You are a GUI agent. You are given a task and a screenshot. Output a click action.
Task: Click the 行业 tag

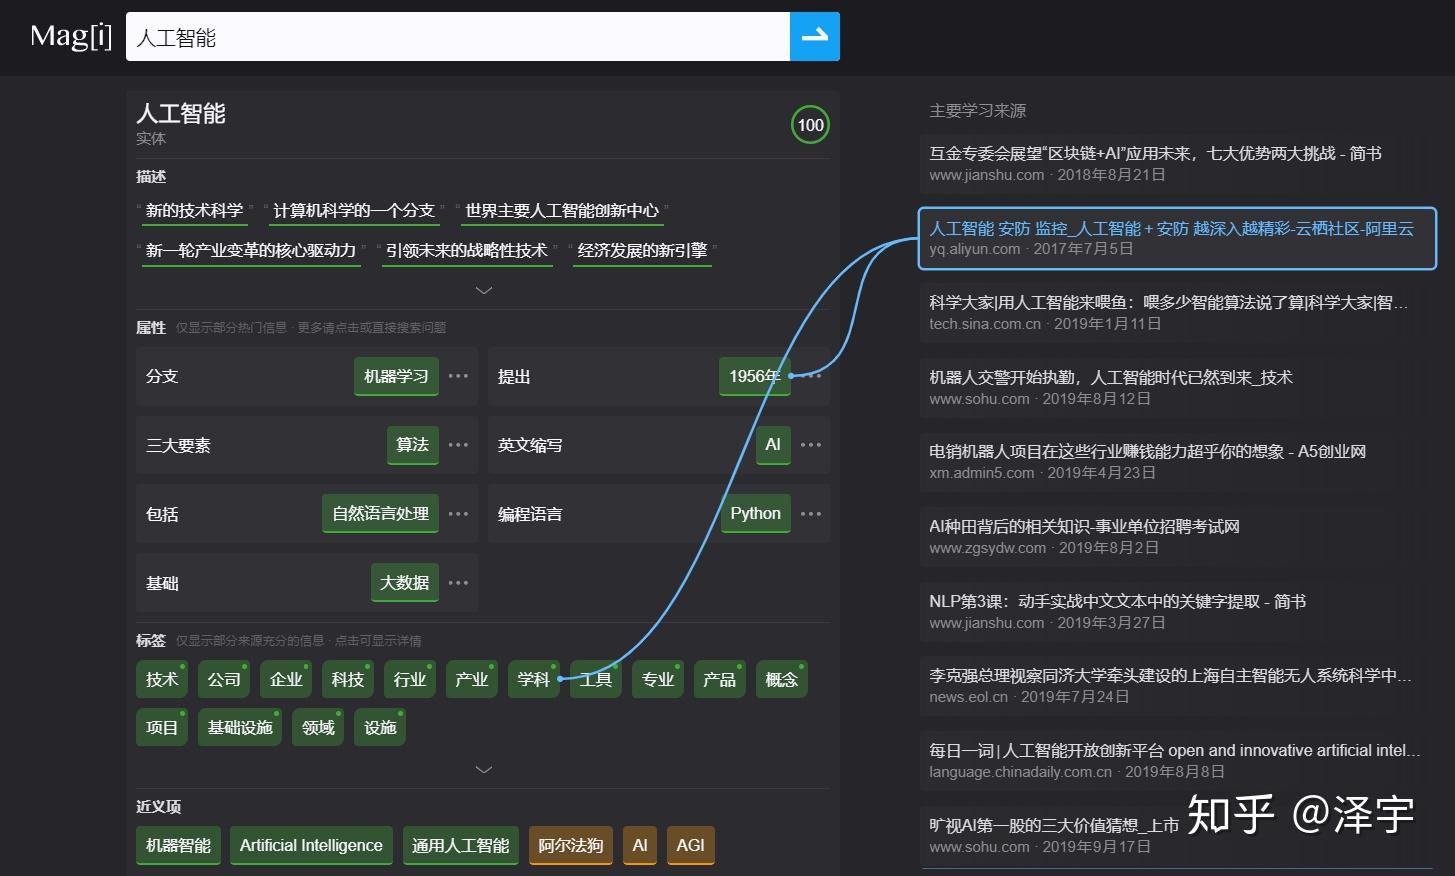410,680
